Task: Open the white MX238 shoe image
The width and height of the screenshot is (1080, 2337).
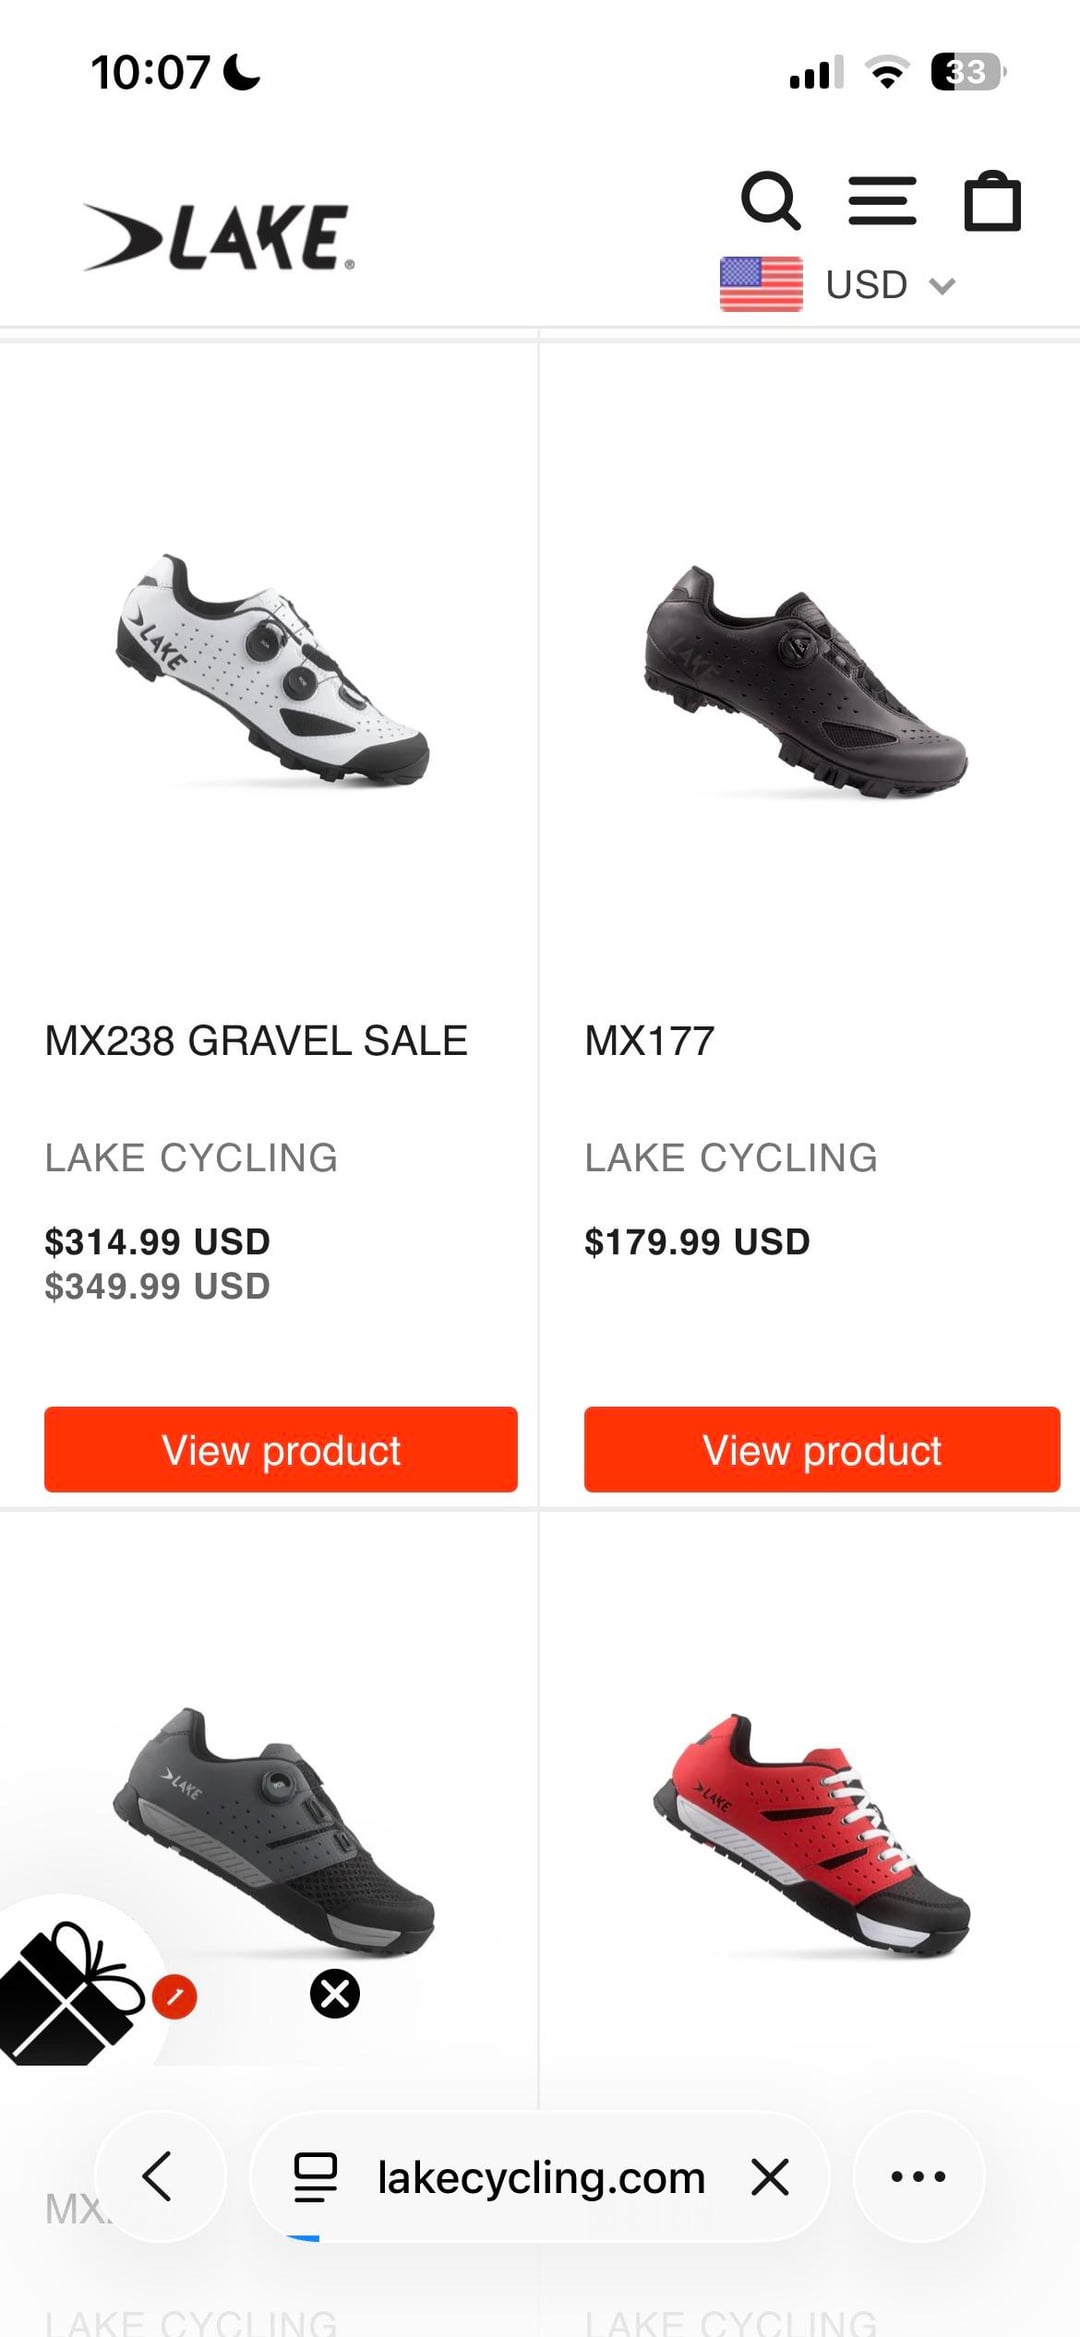Action: tap(273, 670)
